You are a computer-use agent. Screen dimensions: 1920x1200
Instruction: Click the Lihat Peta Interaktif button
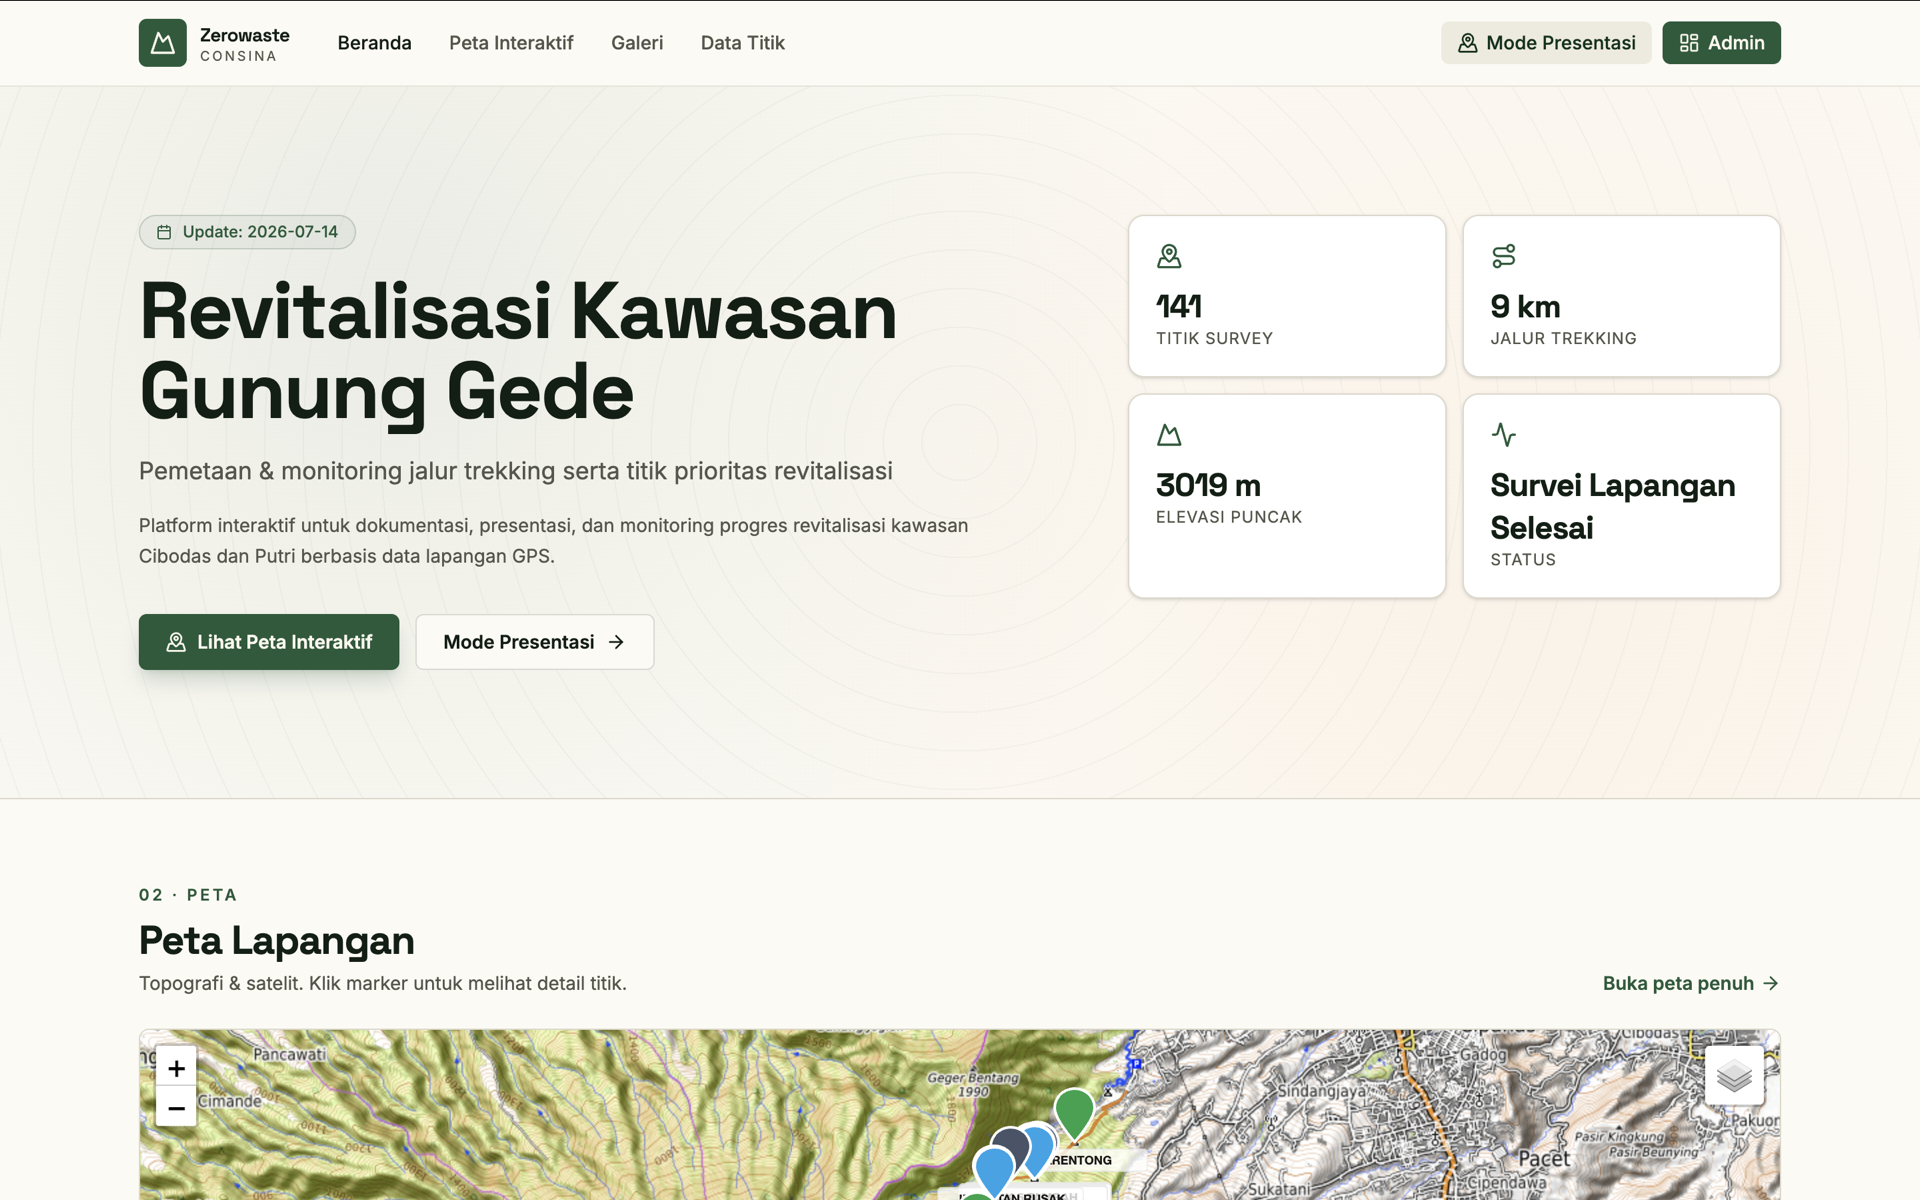tap(269, 642)
